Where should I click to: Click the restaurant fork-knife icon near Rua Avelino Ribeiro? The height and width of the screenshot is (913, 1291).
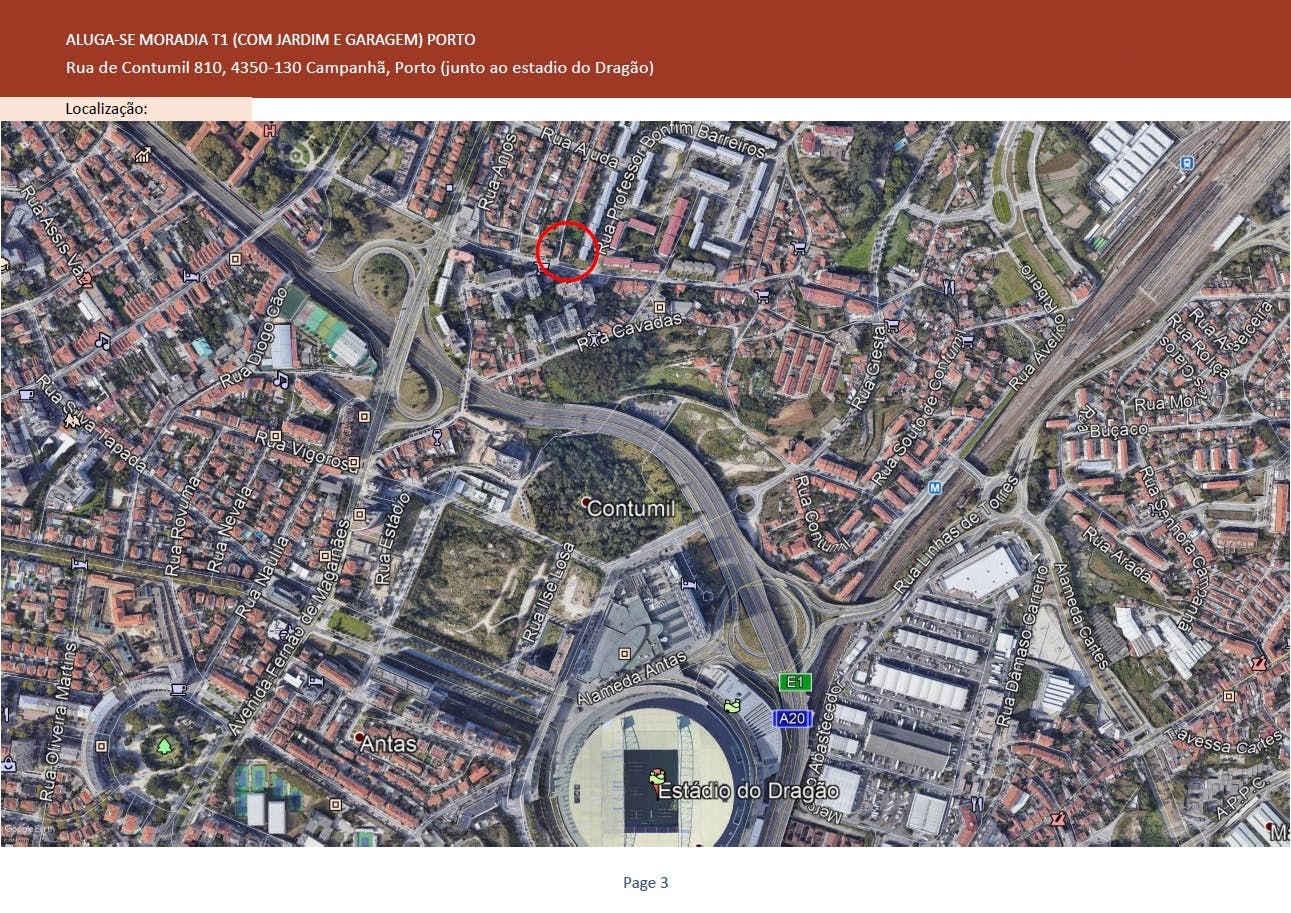click(948, 287)
